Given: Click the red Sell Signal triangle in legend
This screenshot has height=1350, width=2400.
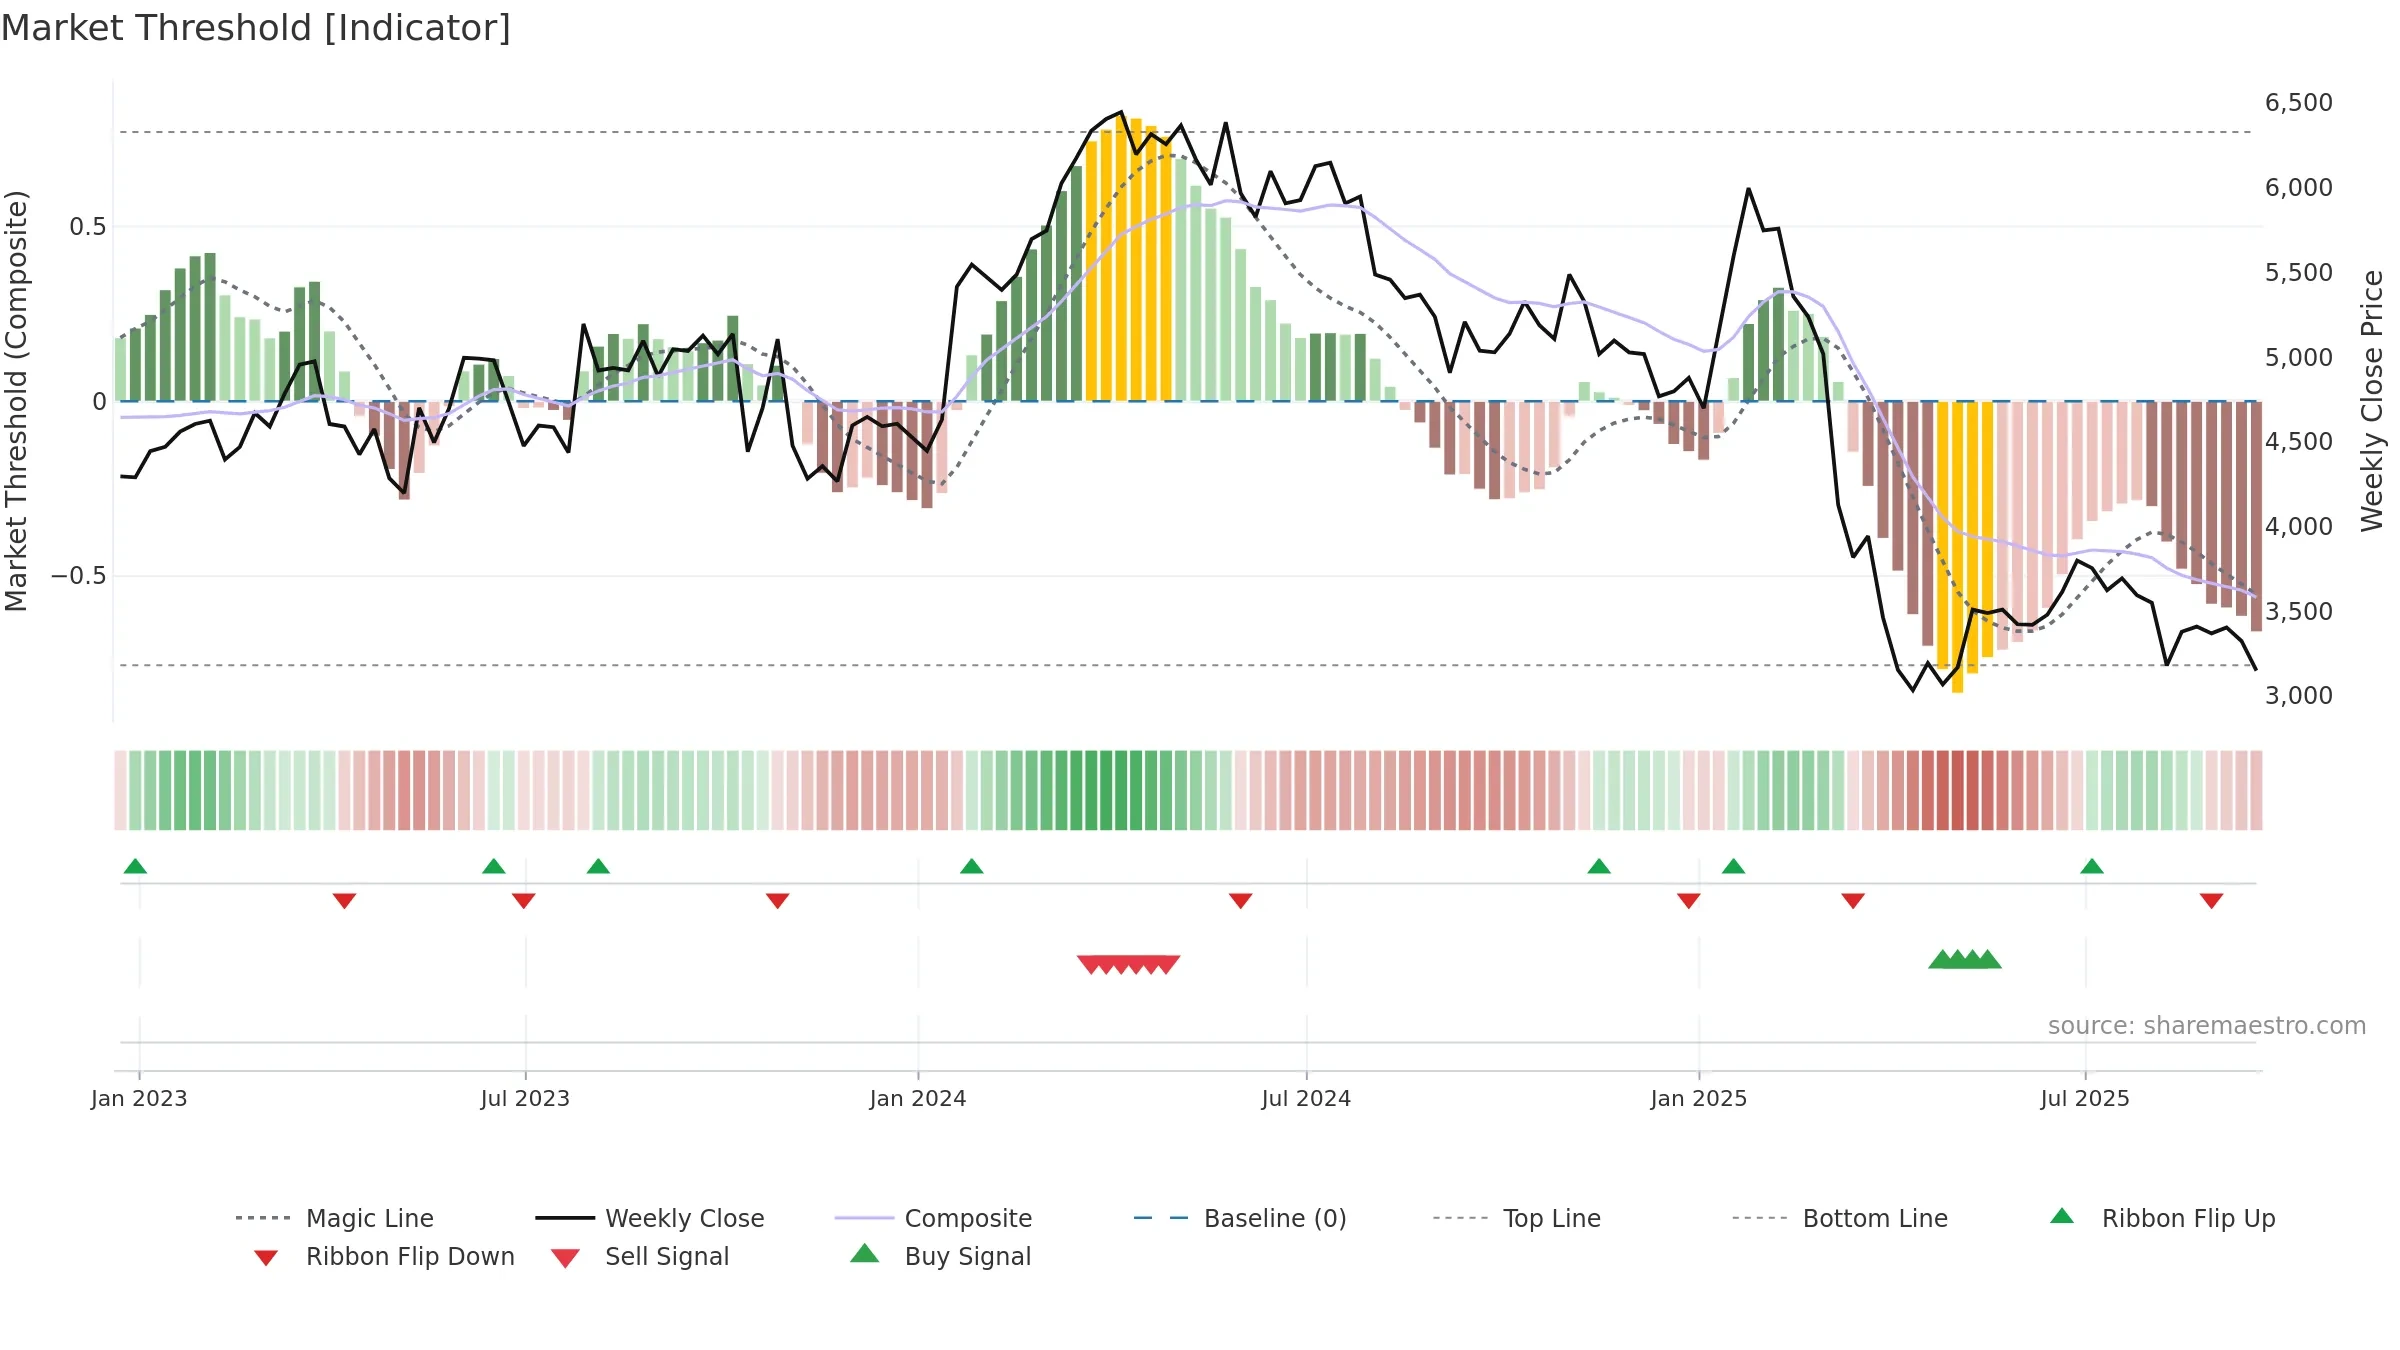Looking at the screenshot, I should tap(565, 1258).
